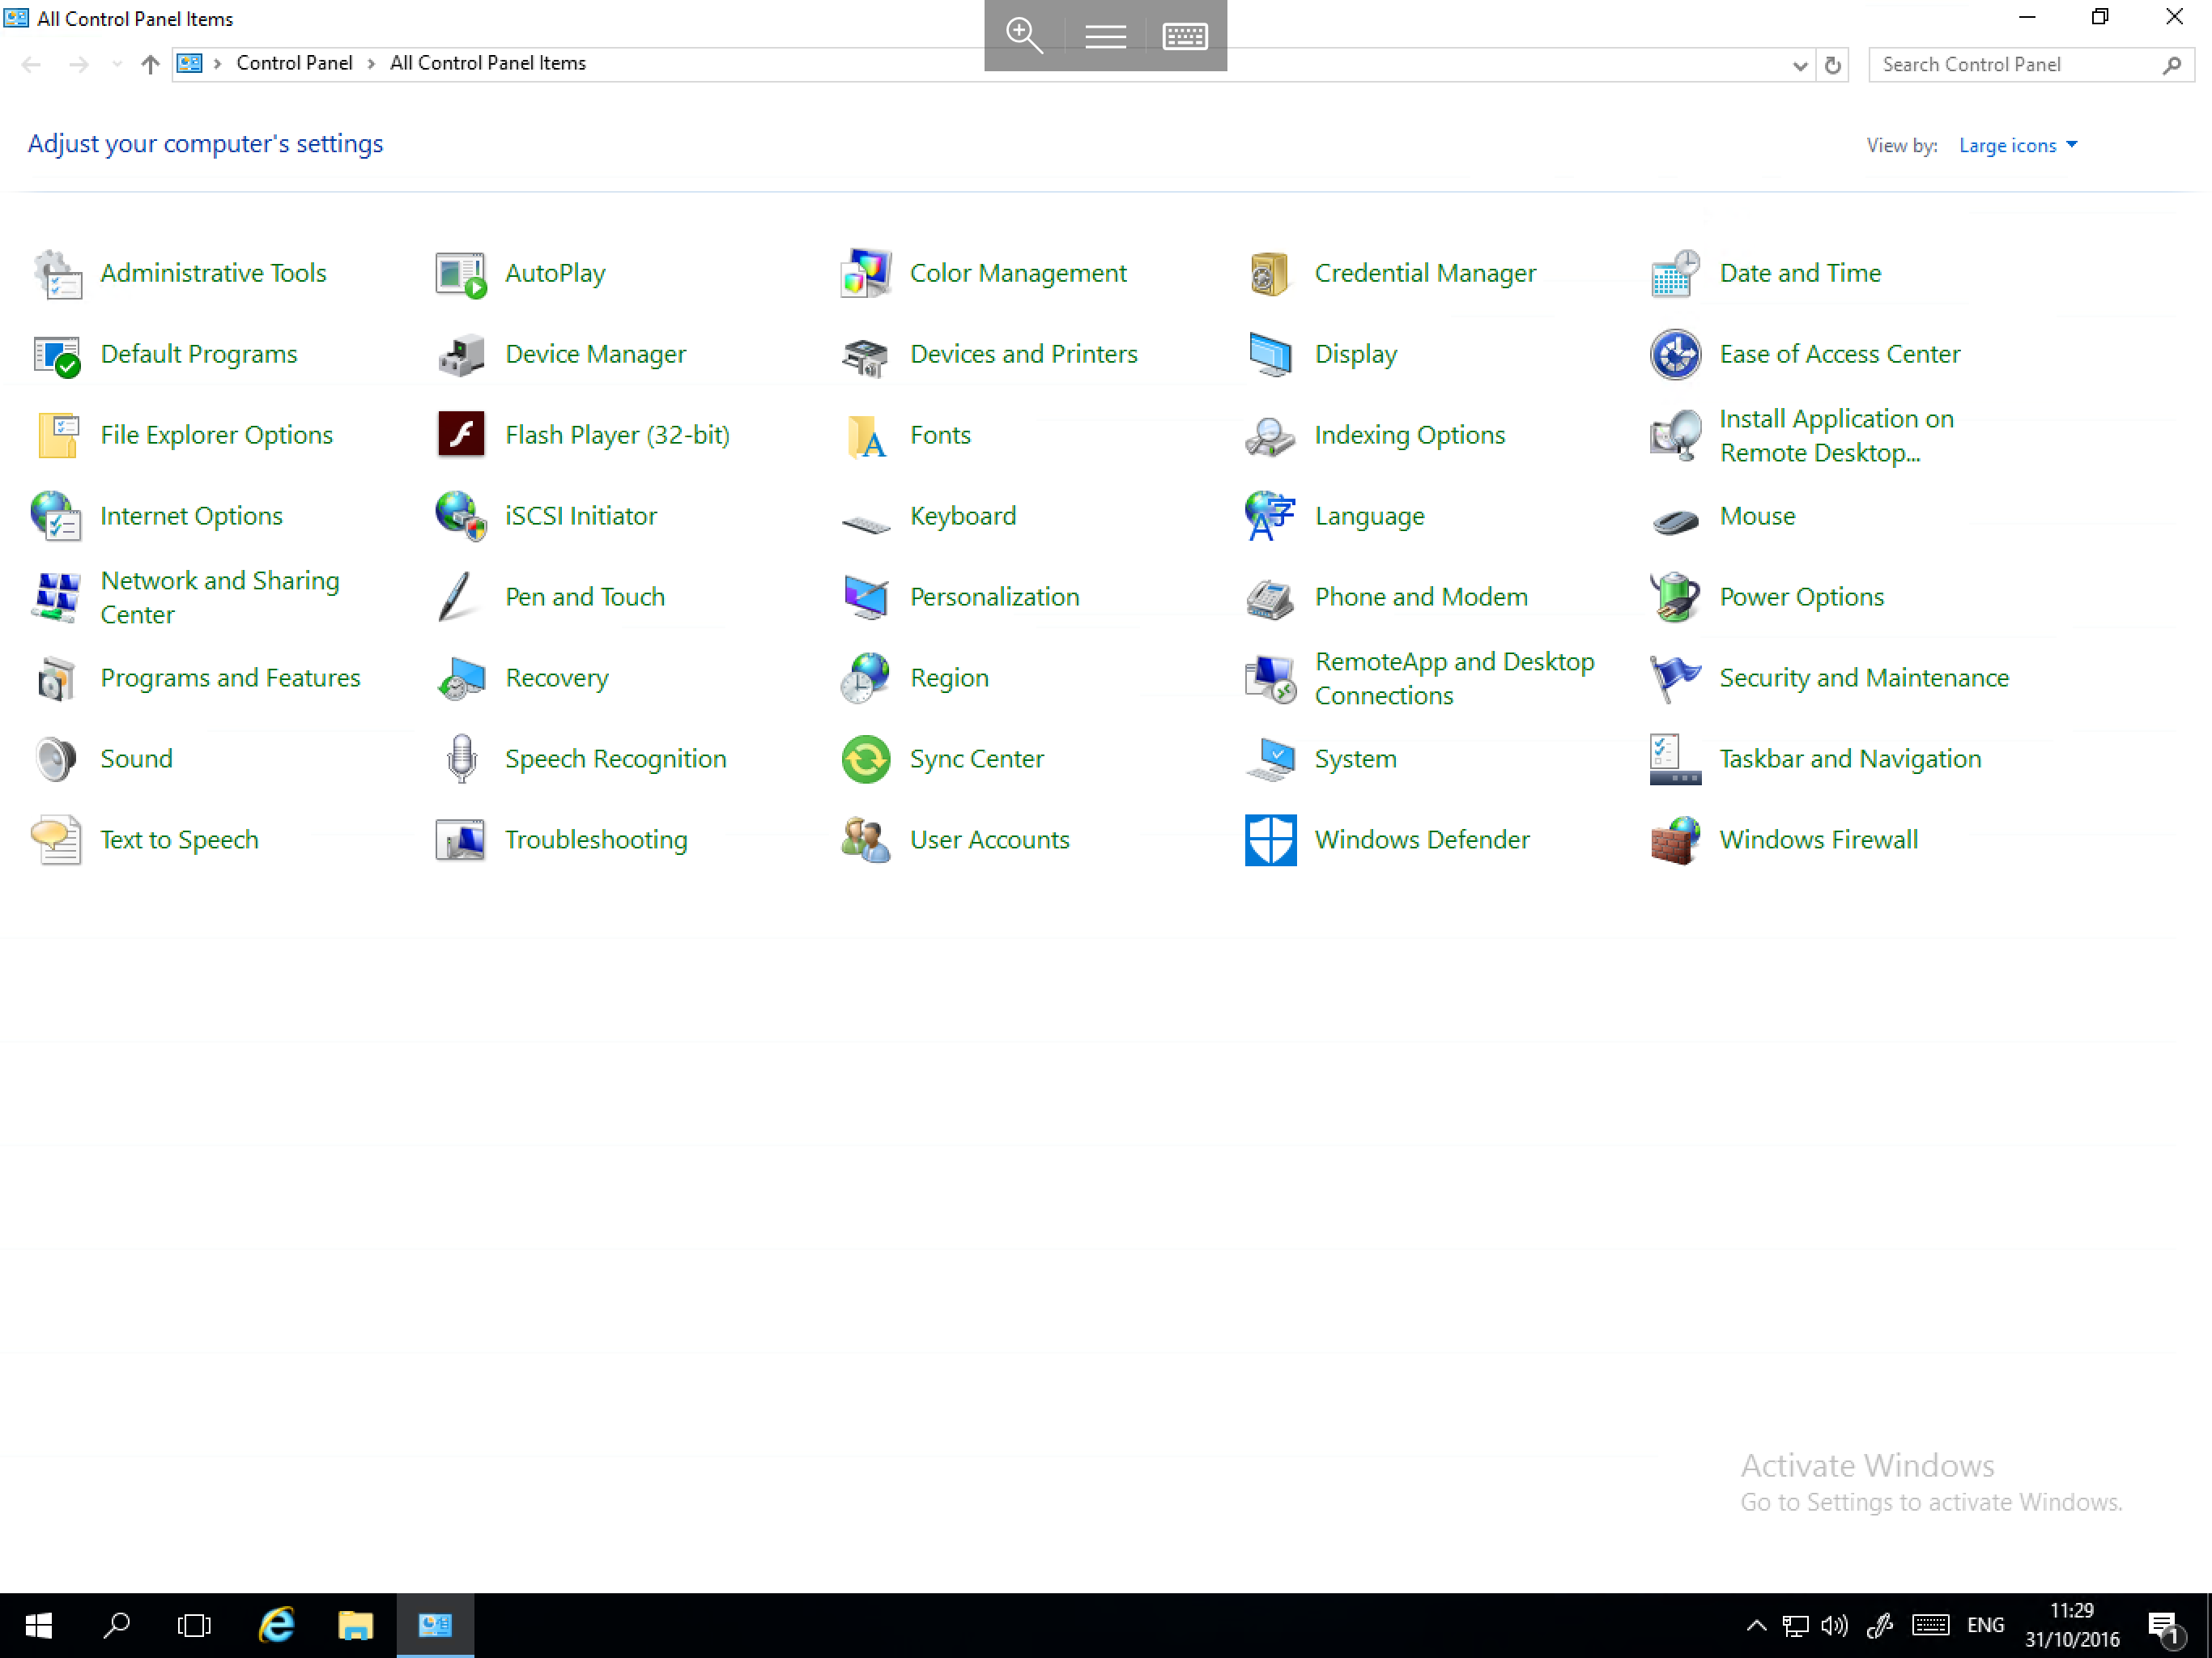Click the Search Control Panel field

coord(2030,65)
